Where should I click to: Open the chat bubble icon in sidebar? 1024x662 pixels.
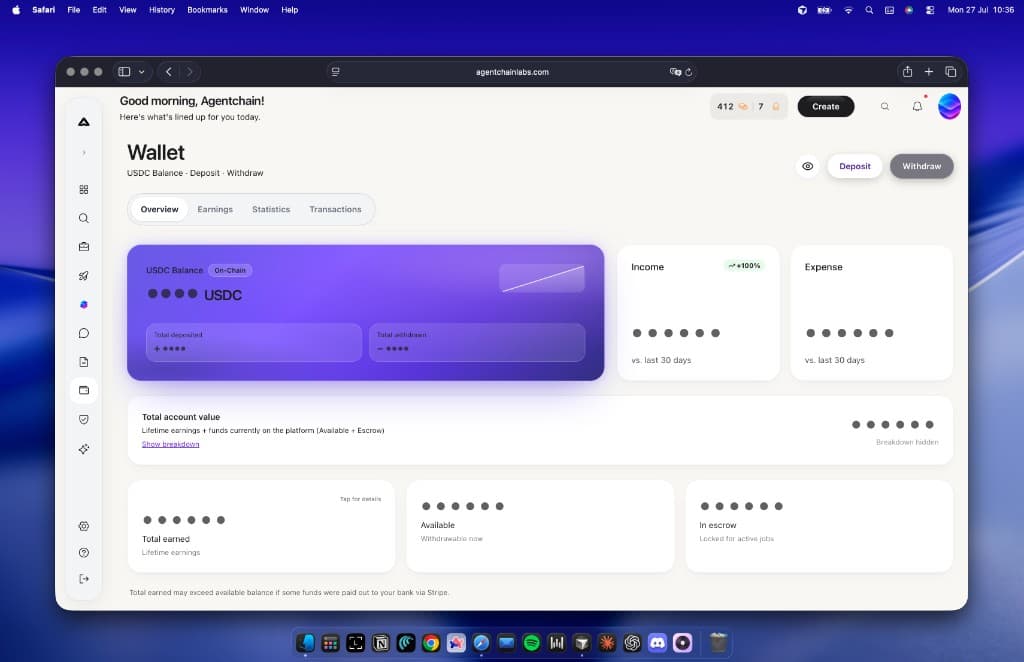[84, 333]
